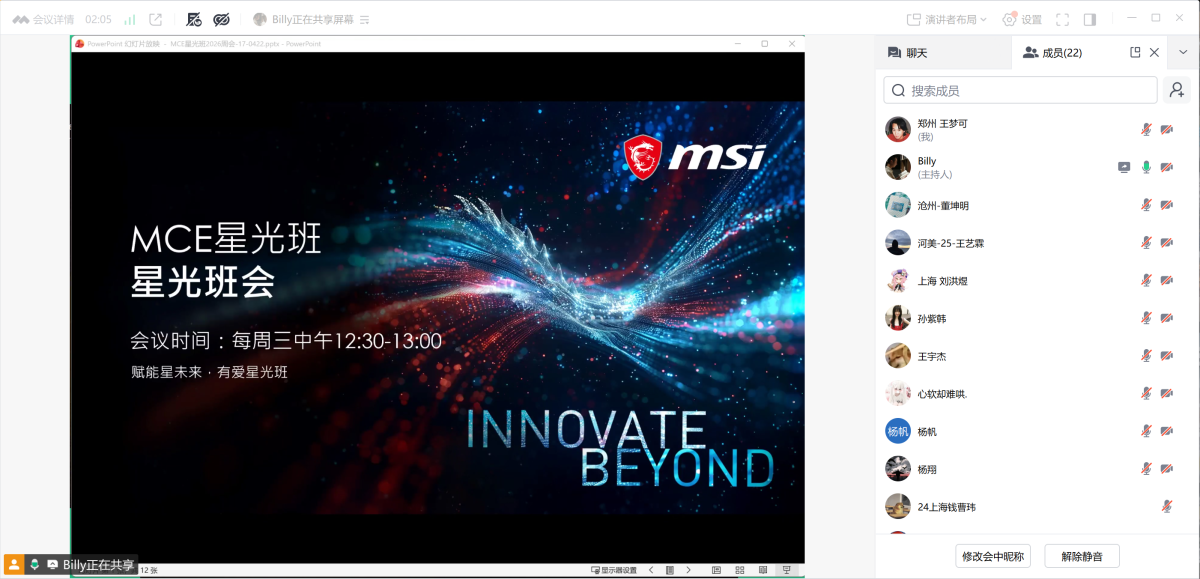This screenshot has width=1200, height=579.
Task: Switch PowerPoint to reading view icon
Action: click(764, 570)
